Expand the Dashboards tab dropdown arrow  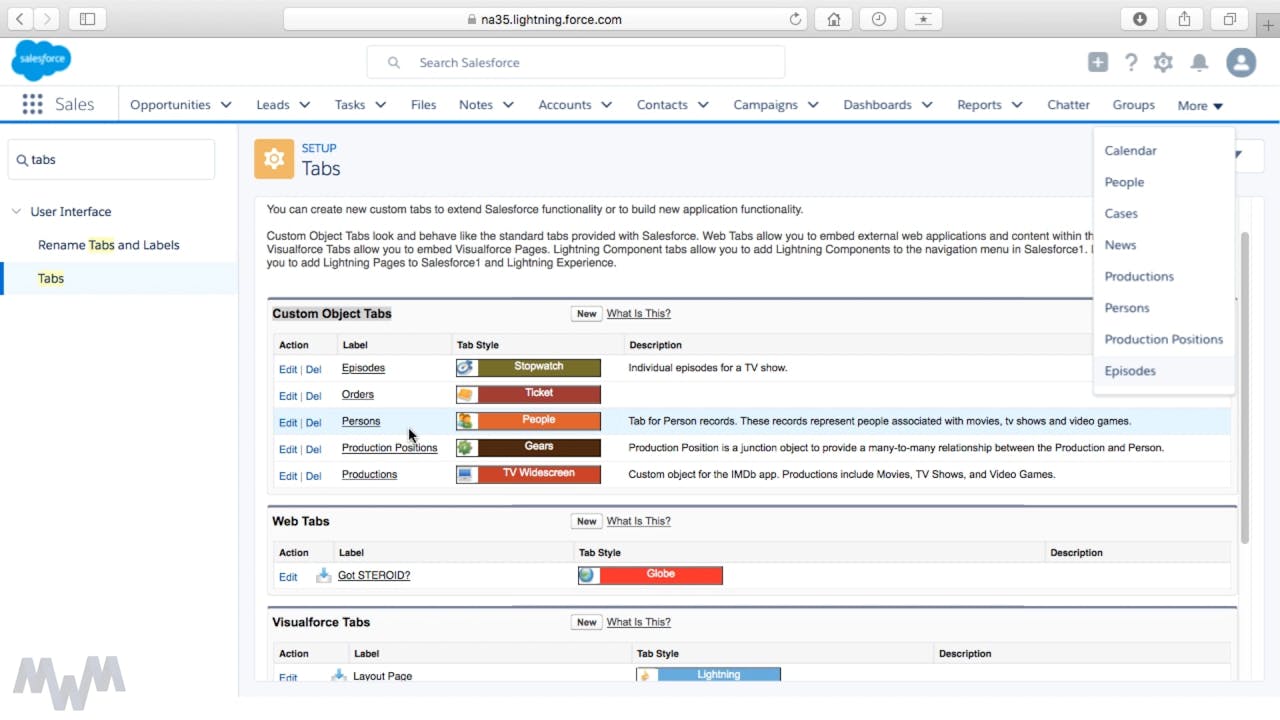927,105
